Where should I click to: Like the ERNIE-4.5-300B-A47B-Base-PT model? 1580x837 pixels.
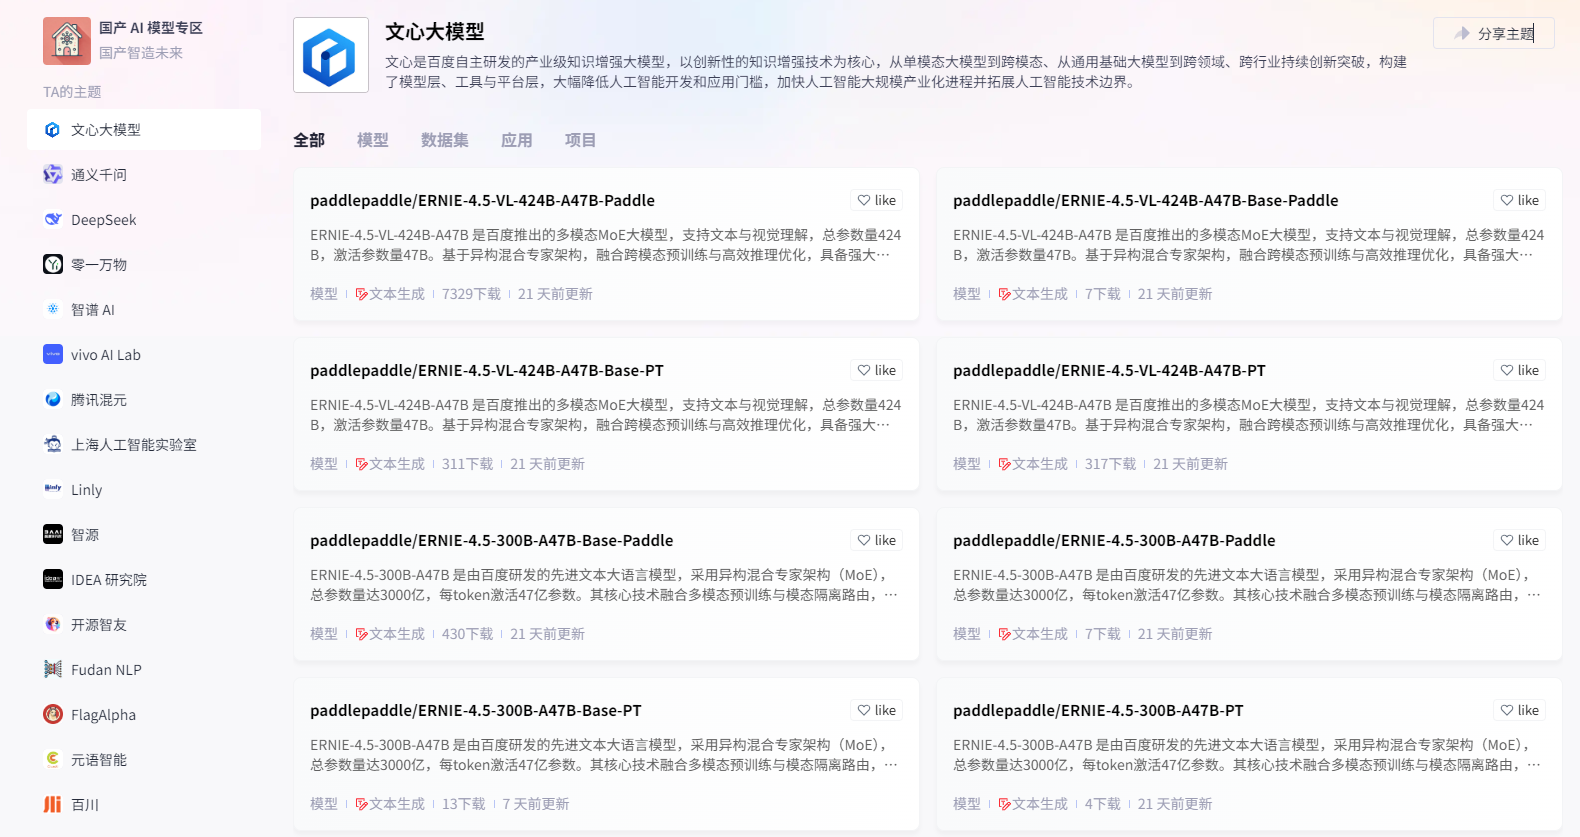(x=877, y=710)
